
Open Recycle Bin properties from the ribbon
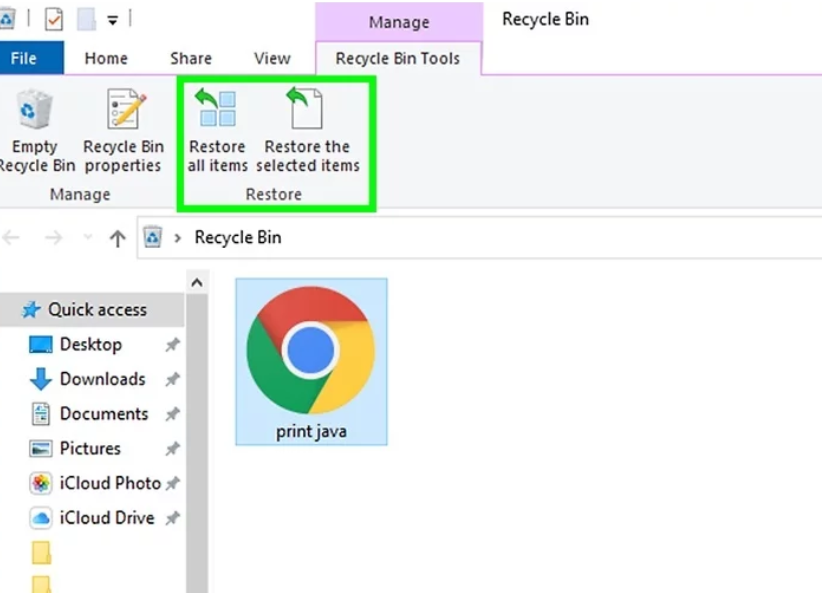pyautogui.click(x=124, y=112)
